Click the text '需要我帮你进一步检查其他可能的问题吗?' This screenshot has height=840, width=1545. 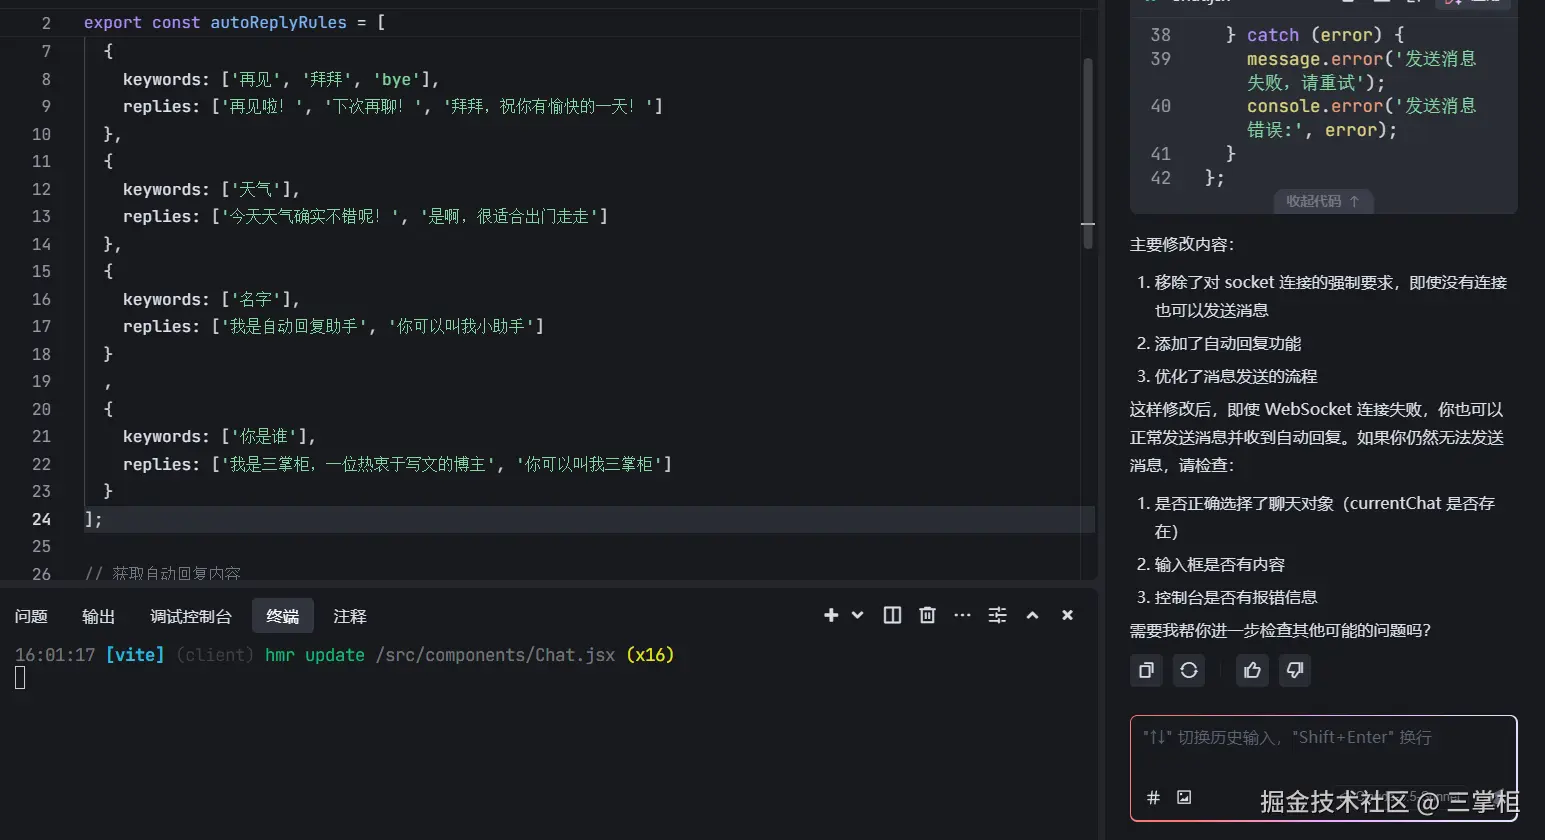[1281, 630]
